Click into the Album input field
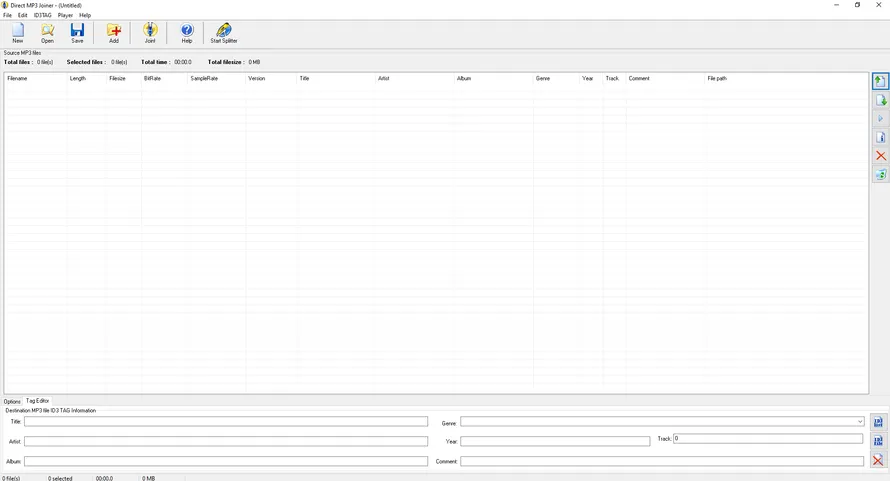890x481 pixels. click(x=226, y=461)
